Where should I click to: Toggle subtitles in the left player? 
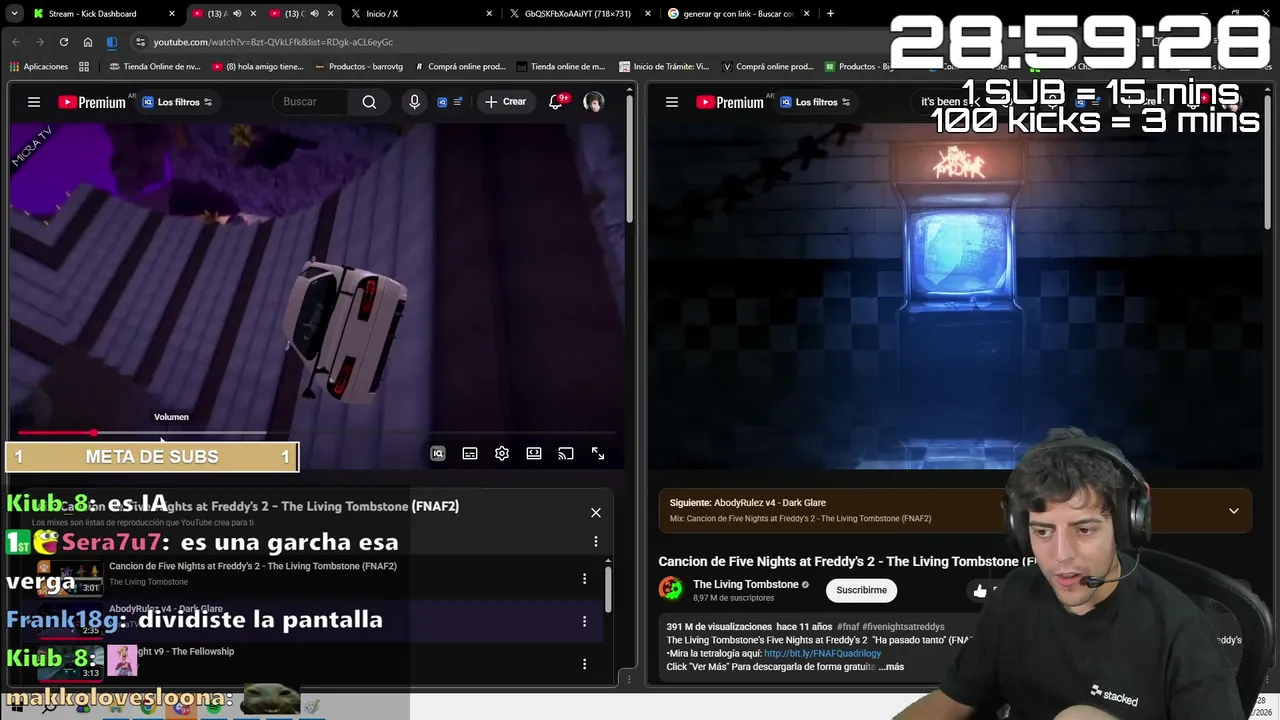[470, 454]
